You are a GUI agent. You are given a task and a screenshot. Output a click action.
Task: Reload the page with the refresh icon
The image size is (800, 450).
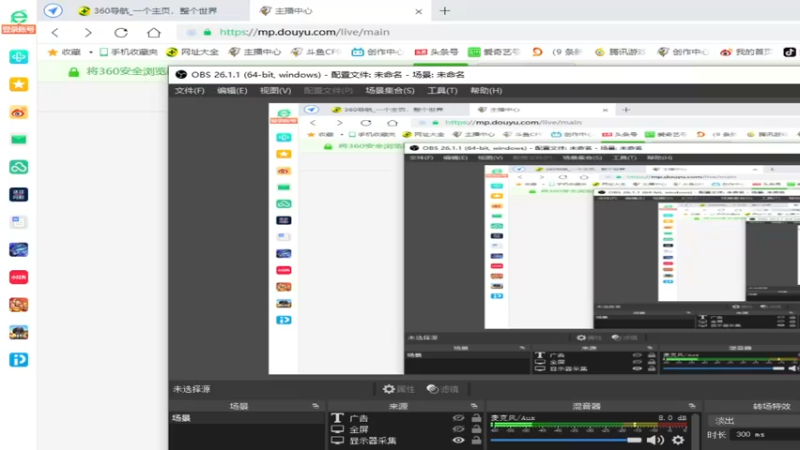(121, 33)
